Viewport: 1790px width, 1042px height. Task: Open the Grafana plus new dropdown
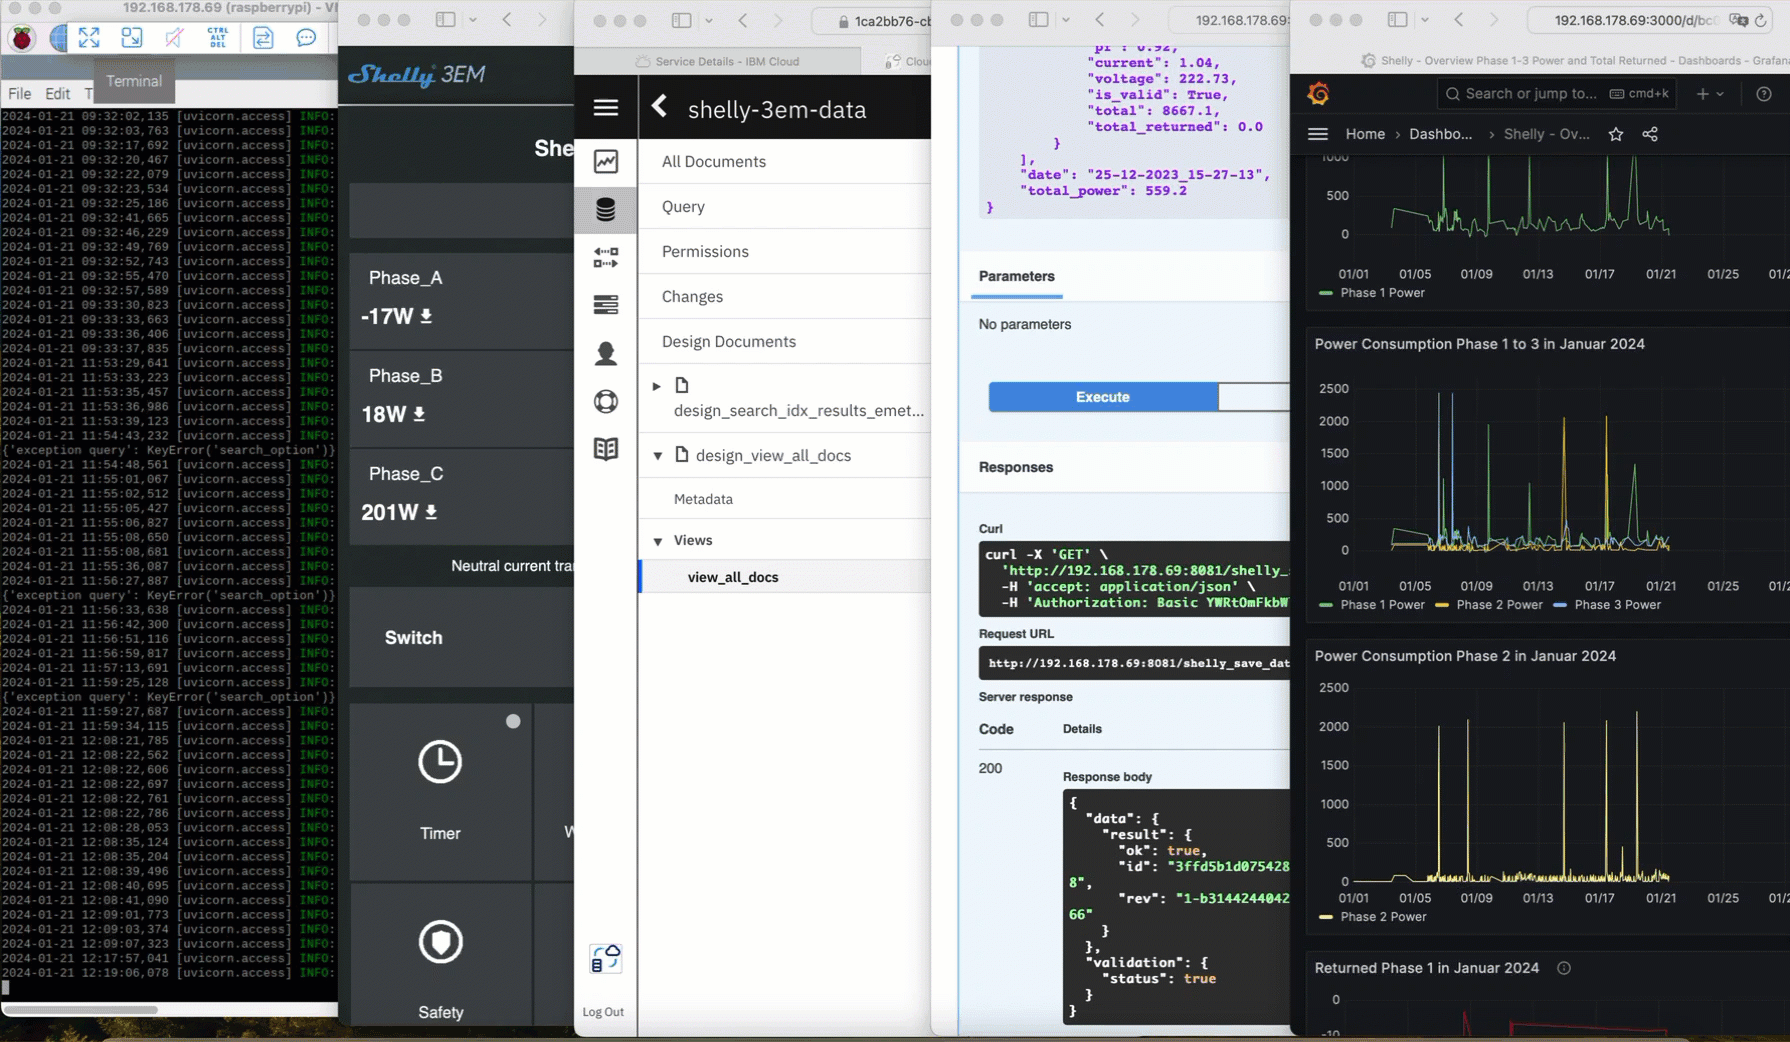(1711, 93)
